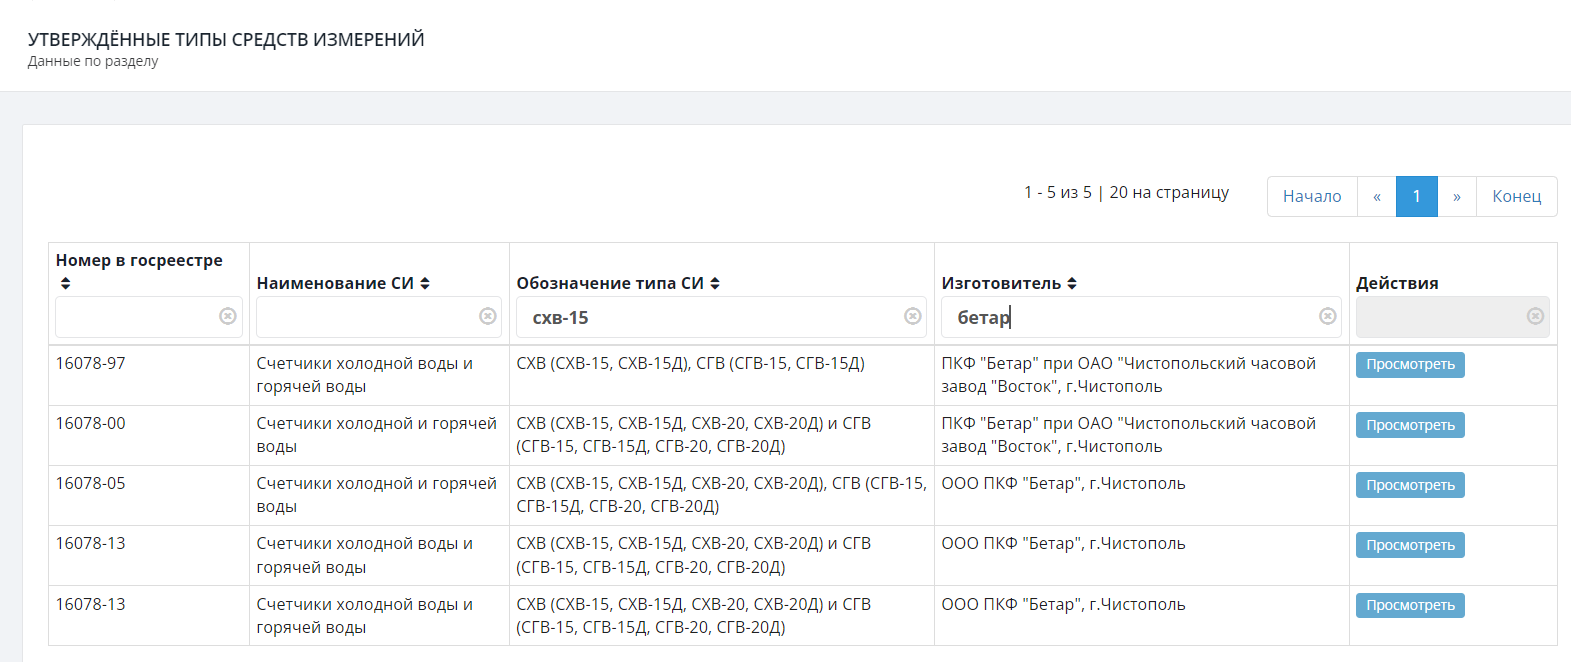The height and width of the screenshot is (662, 1571).
Task: Просмотреть the record 16078-00
Action: [1410, 425]
